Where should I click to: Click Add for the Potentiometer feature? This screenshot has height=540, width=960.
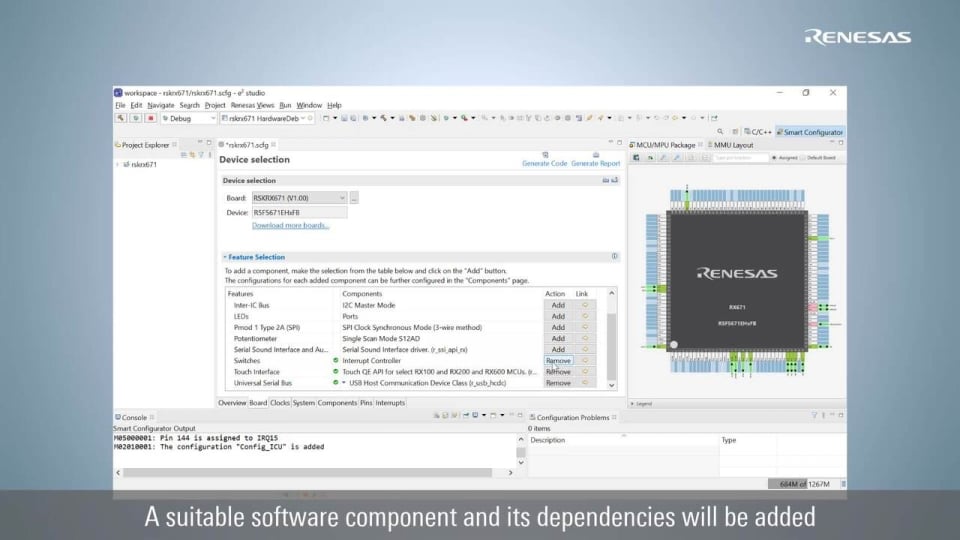click(558, 338)
